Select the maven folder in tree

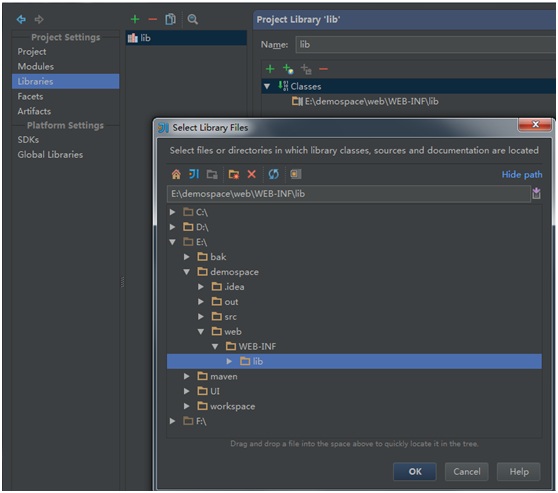223,377
